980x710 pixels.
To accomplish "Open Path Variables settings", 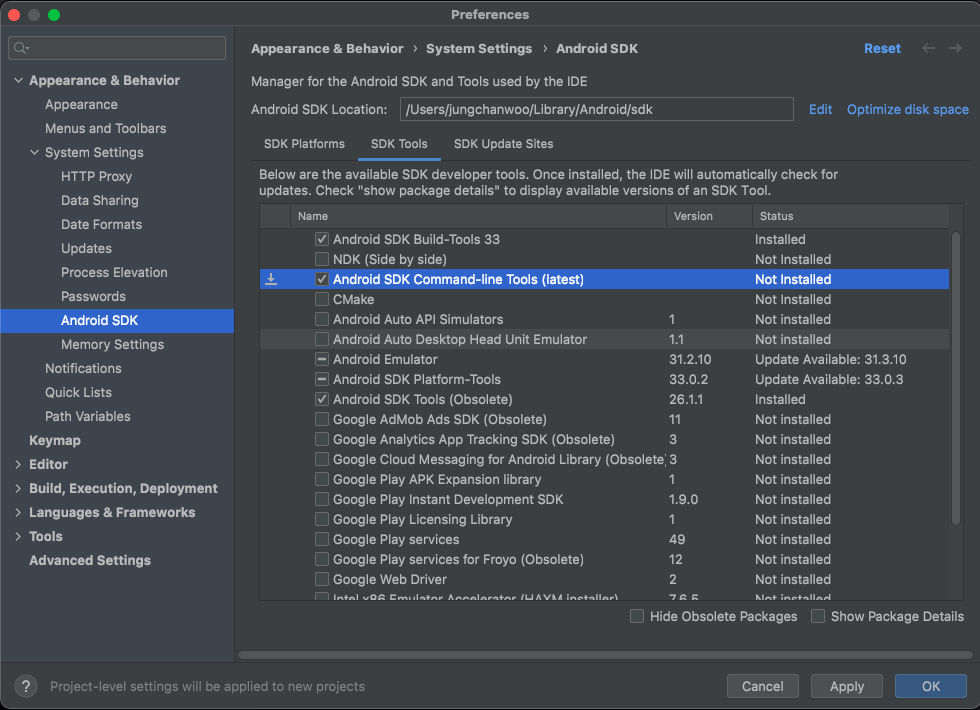I will tap(88, 416).
